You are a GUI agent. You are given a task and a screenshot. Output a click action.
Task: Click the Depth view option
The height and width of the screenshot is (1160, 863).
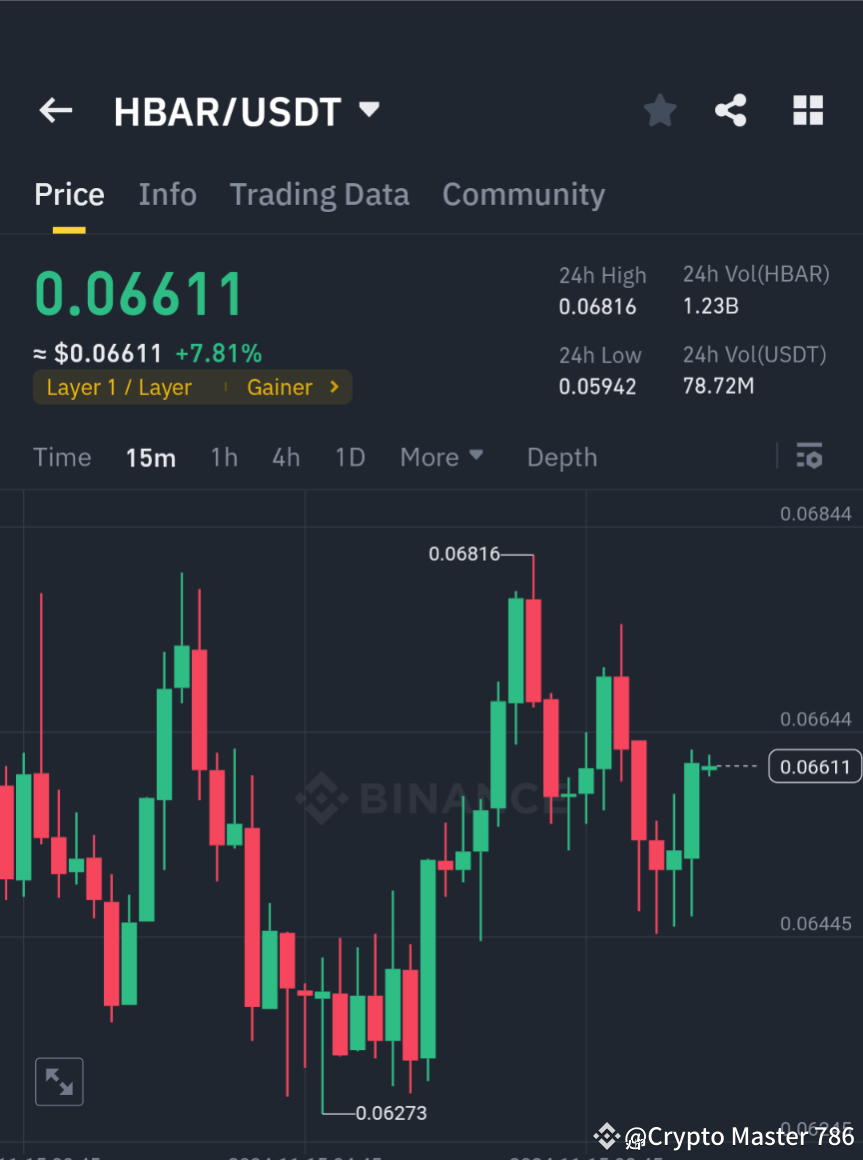tap(561, 457)
